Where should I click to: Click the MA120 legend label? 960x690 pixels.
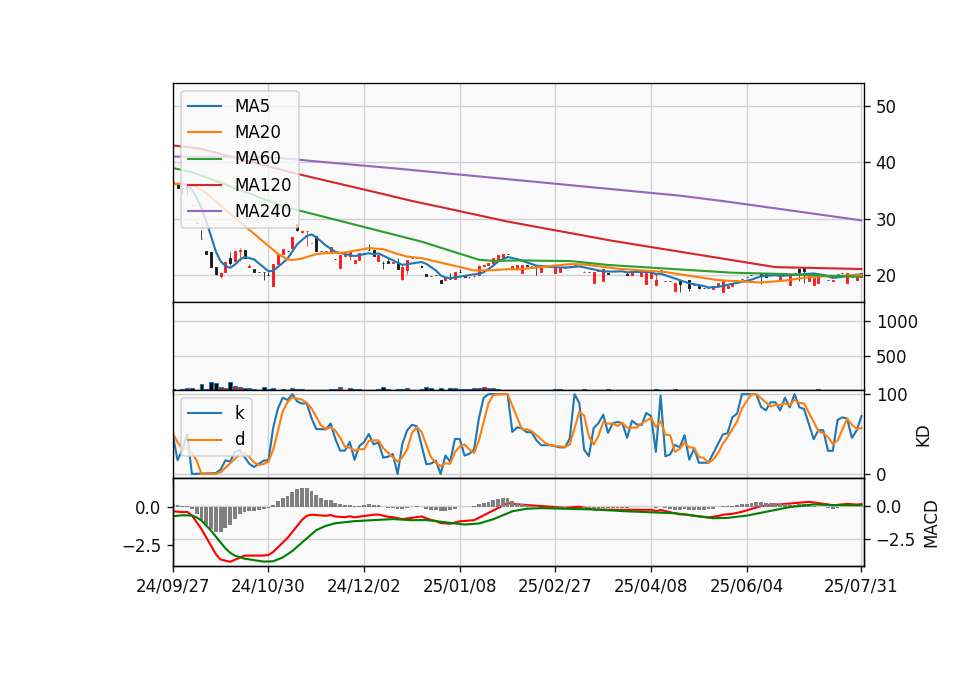(263, 185)
